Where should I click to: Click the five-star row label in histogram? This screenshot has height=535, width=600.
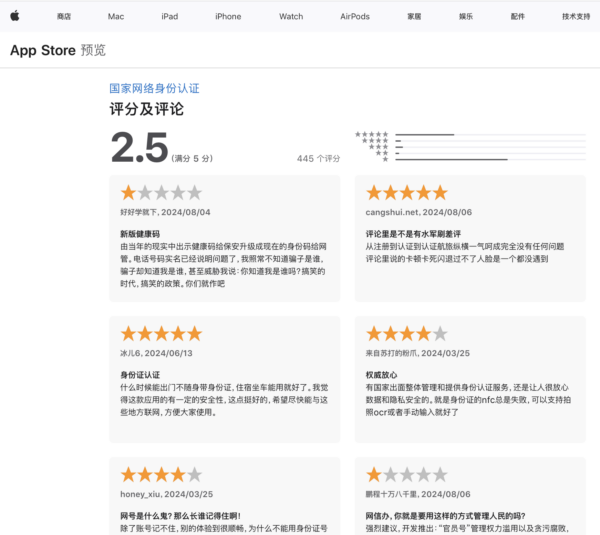click(x=372, y=134)
